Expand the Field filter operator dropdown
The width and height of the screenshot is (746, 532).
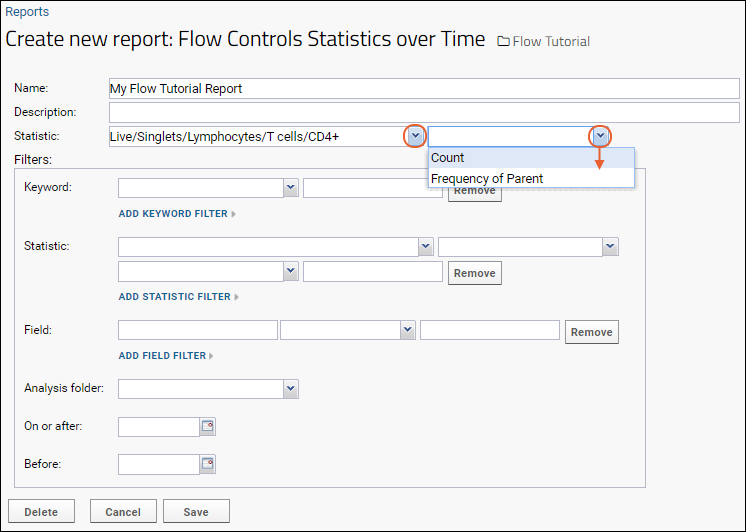point(407,330)
